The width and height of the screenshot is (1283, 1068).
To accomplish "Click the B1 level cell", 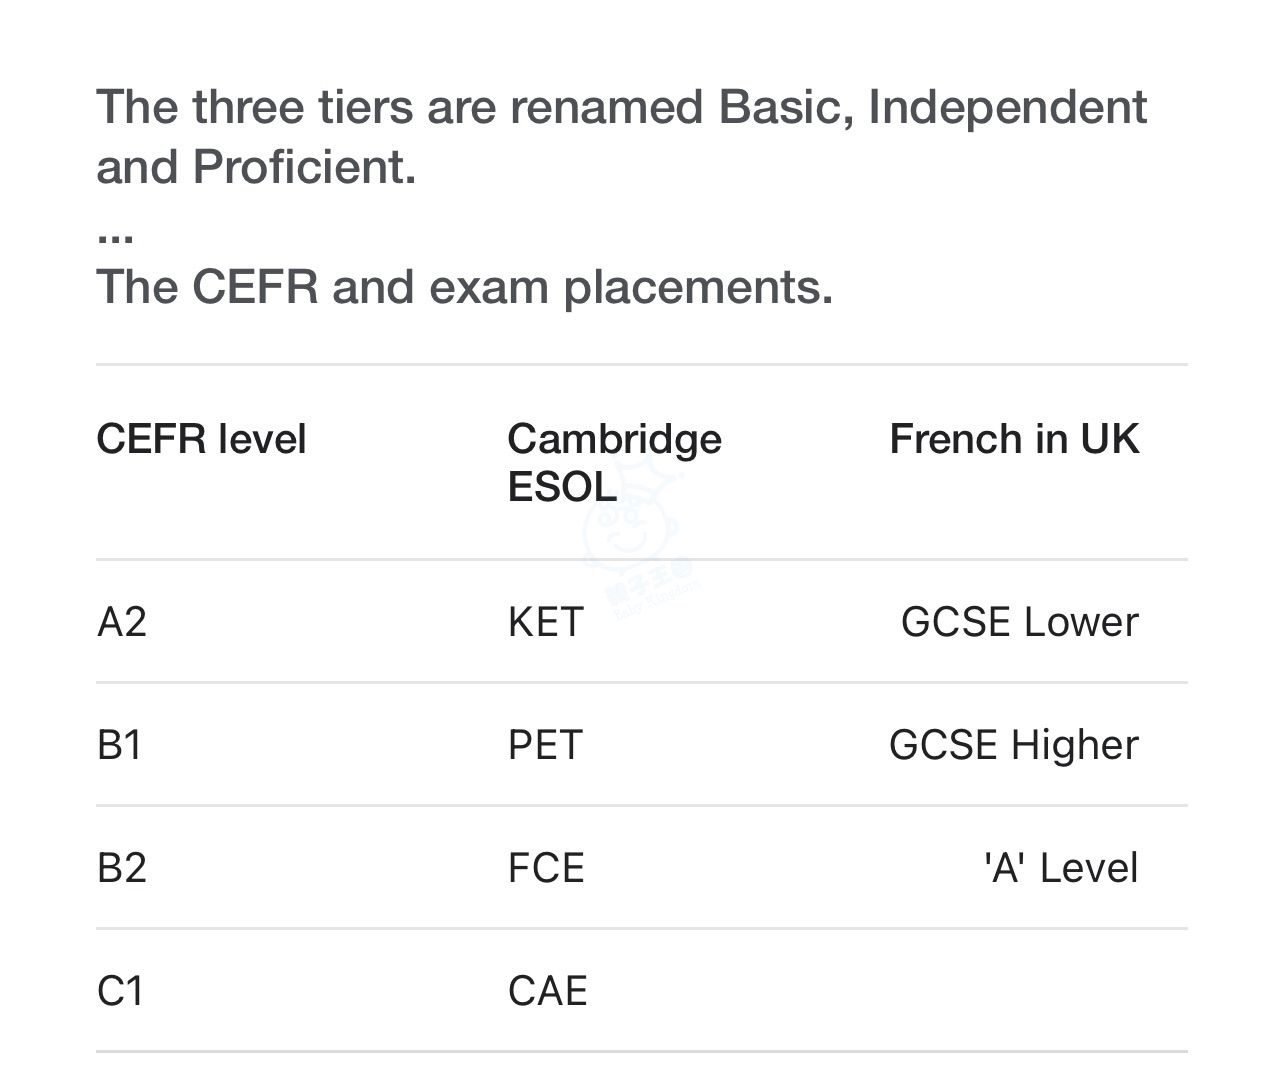I will tap(120, 745).
